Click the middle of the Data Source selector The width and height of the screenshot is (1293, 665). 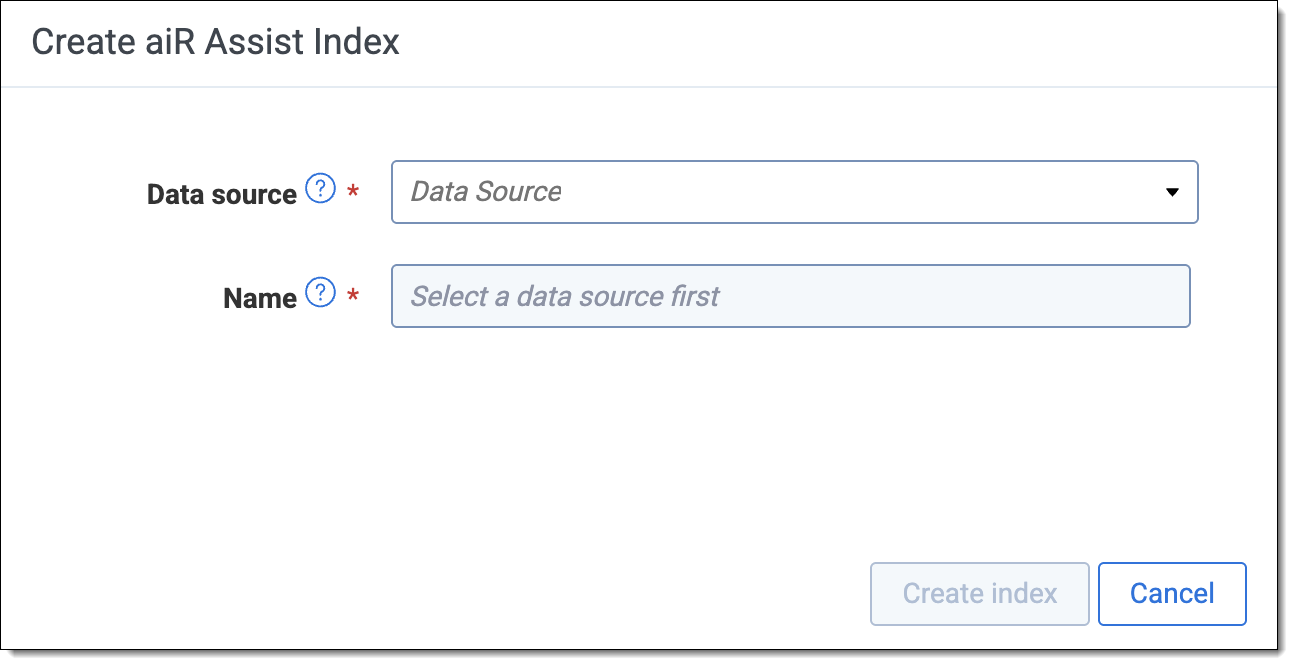click(795, 192)
